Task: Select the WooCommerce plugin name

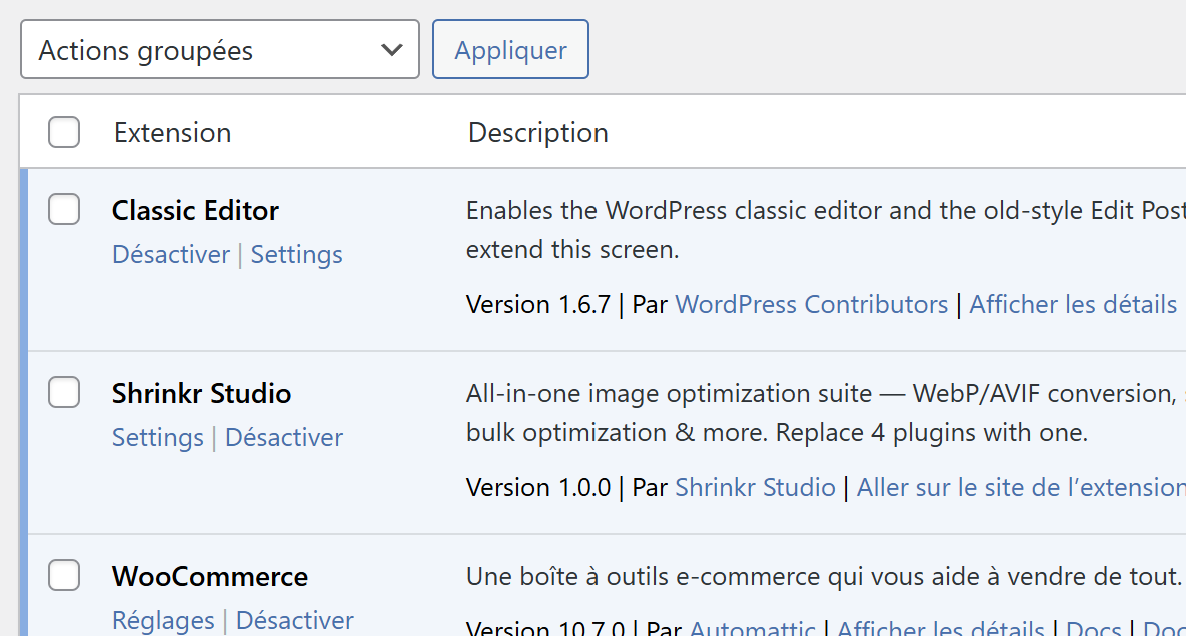Action: point(210,576)
